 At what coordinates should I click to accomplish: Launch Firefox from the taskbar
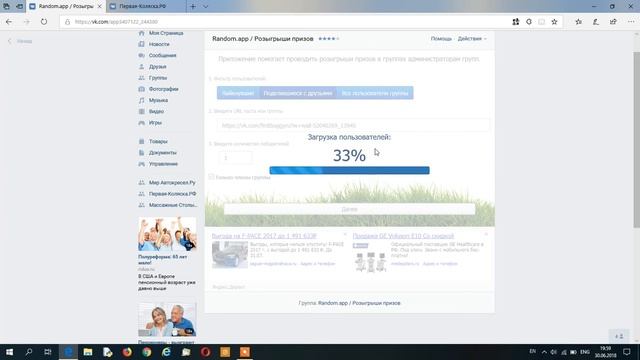[x=127, y=352]
